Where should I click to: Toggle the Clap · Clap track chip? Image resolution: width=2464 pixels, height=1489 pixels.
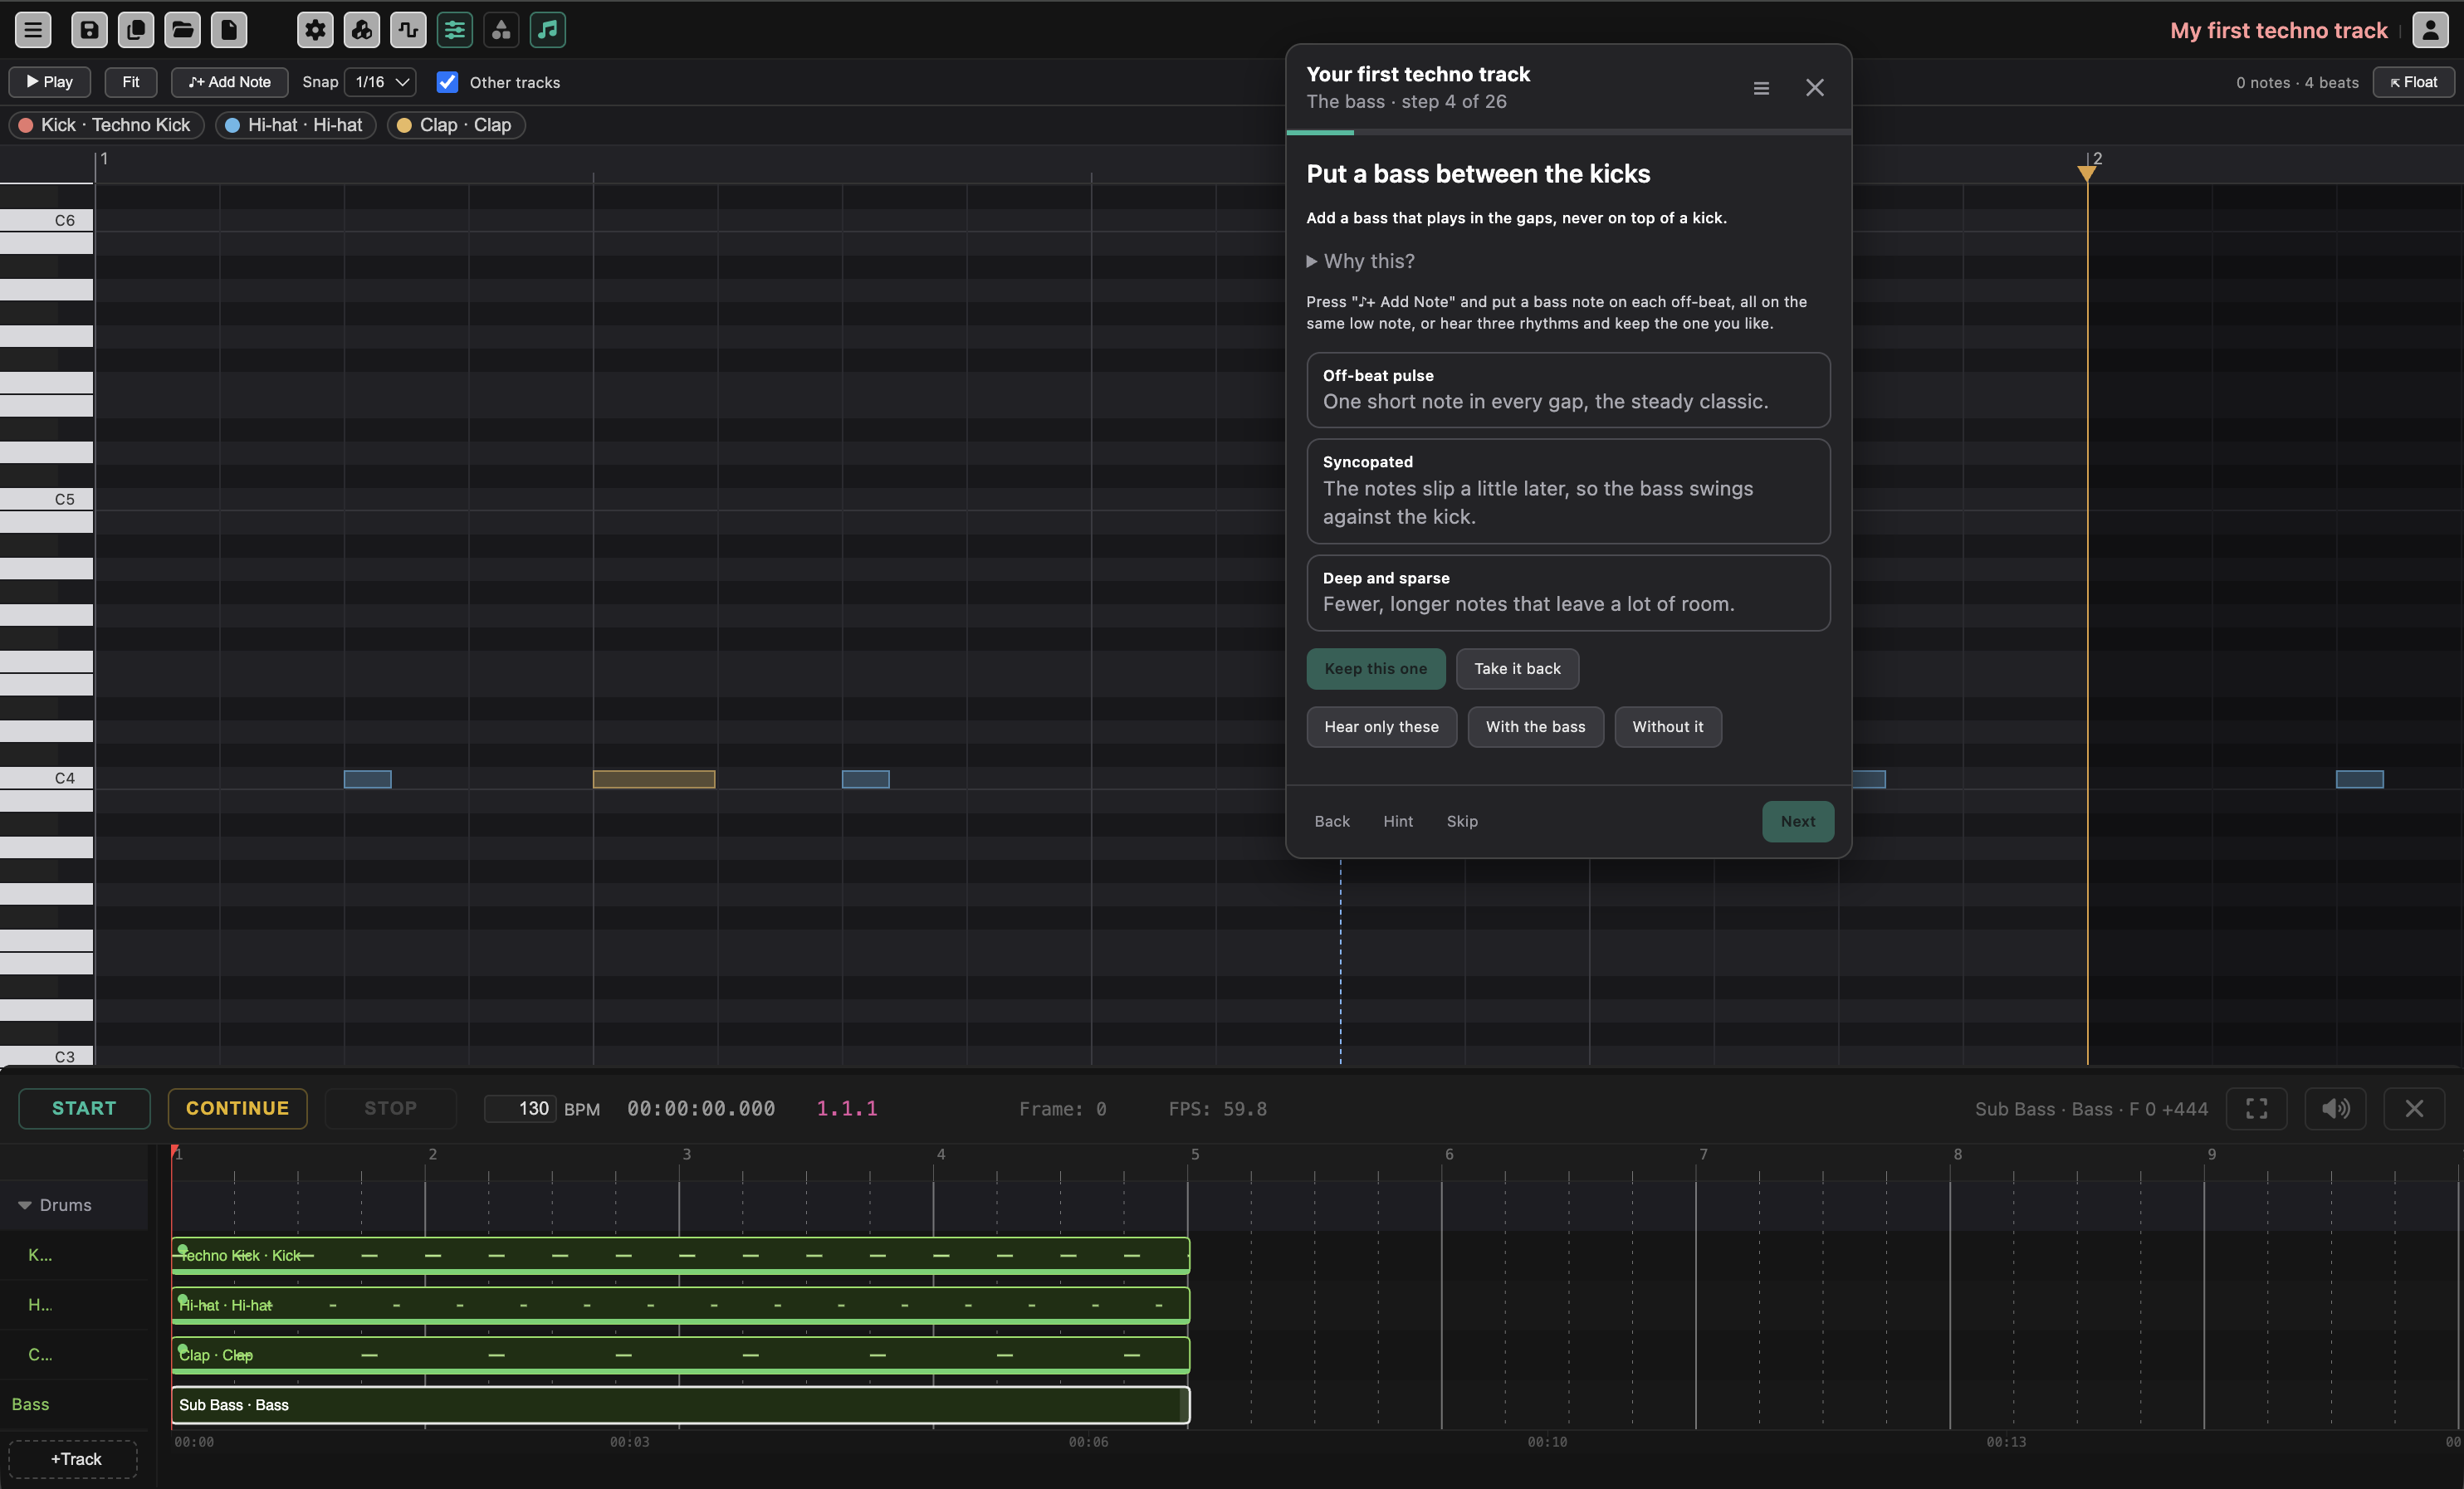(455, 125)
